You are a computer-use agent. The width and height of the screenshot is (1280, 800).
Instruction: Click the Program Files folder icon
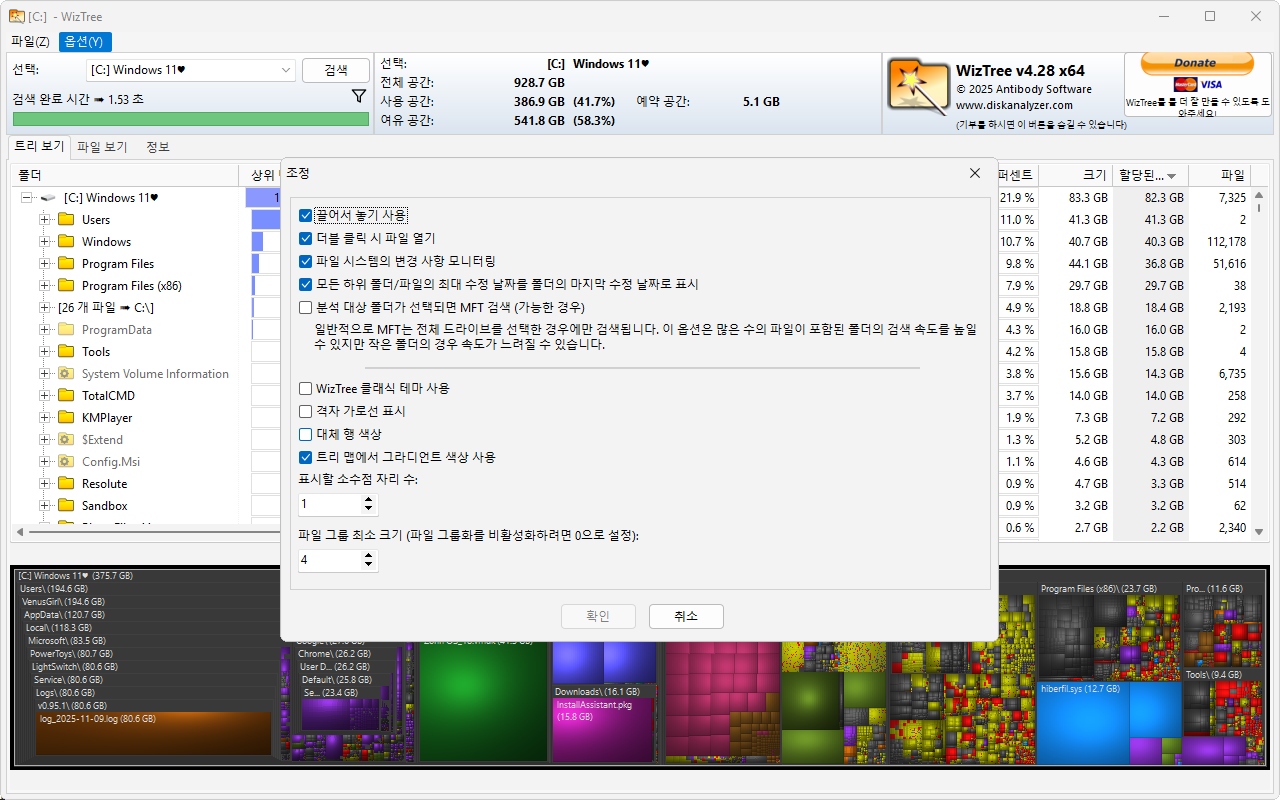click(67, 264)
